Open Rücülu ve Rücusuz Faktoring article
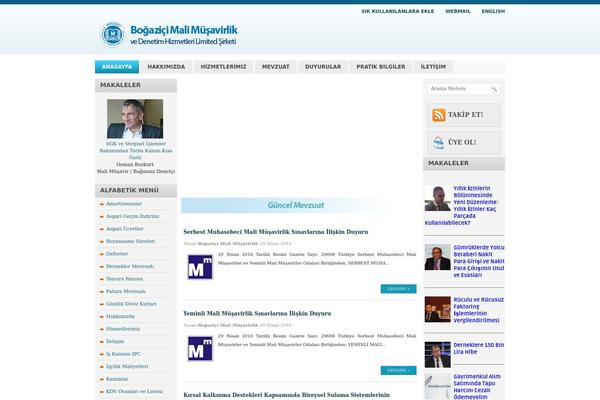 click(478, 310)
